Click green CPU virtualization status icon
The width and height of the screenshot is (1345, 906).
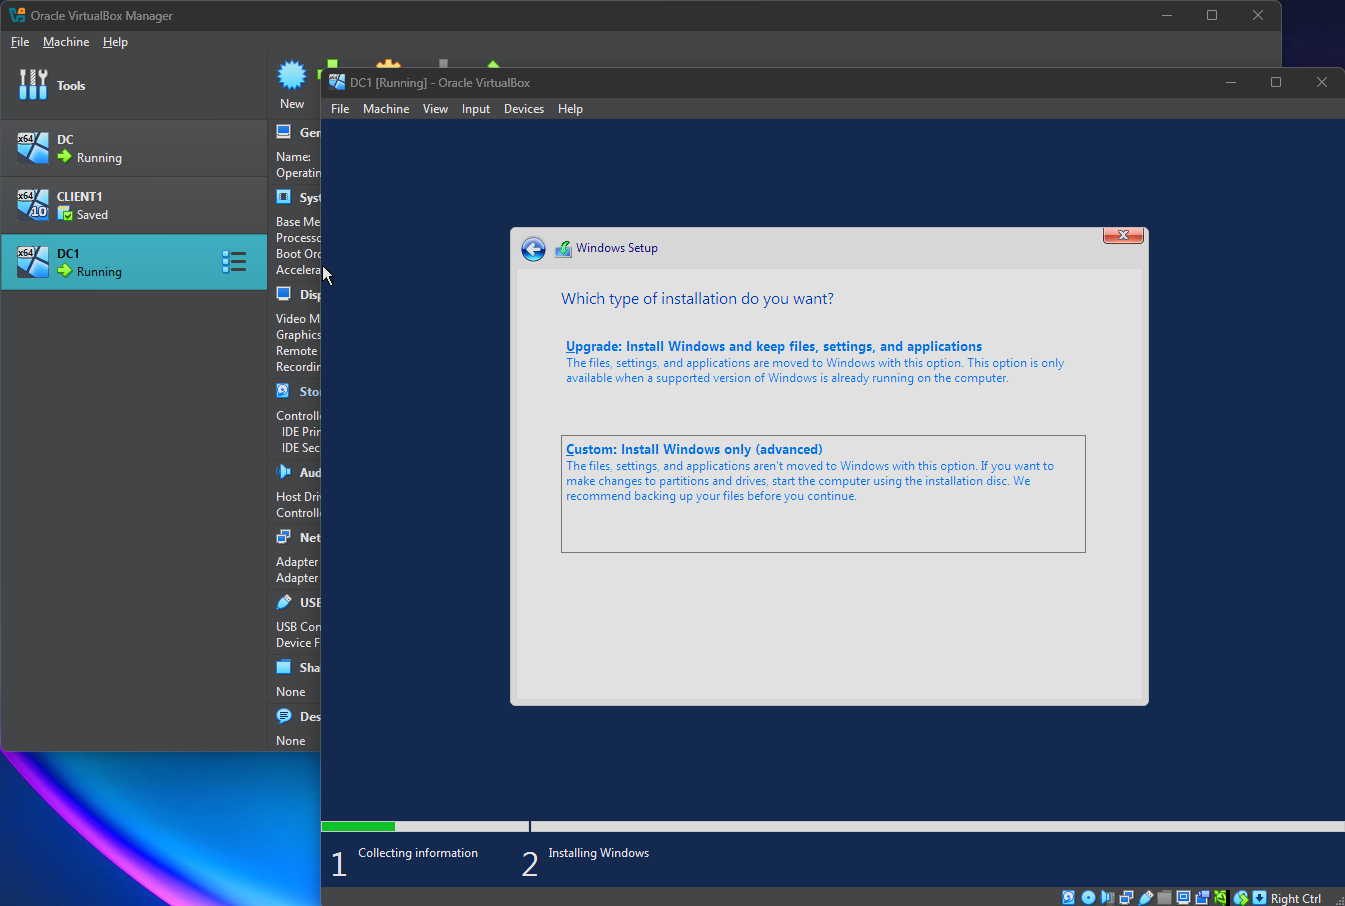(x=1220, y=897)
